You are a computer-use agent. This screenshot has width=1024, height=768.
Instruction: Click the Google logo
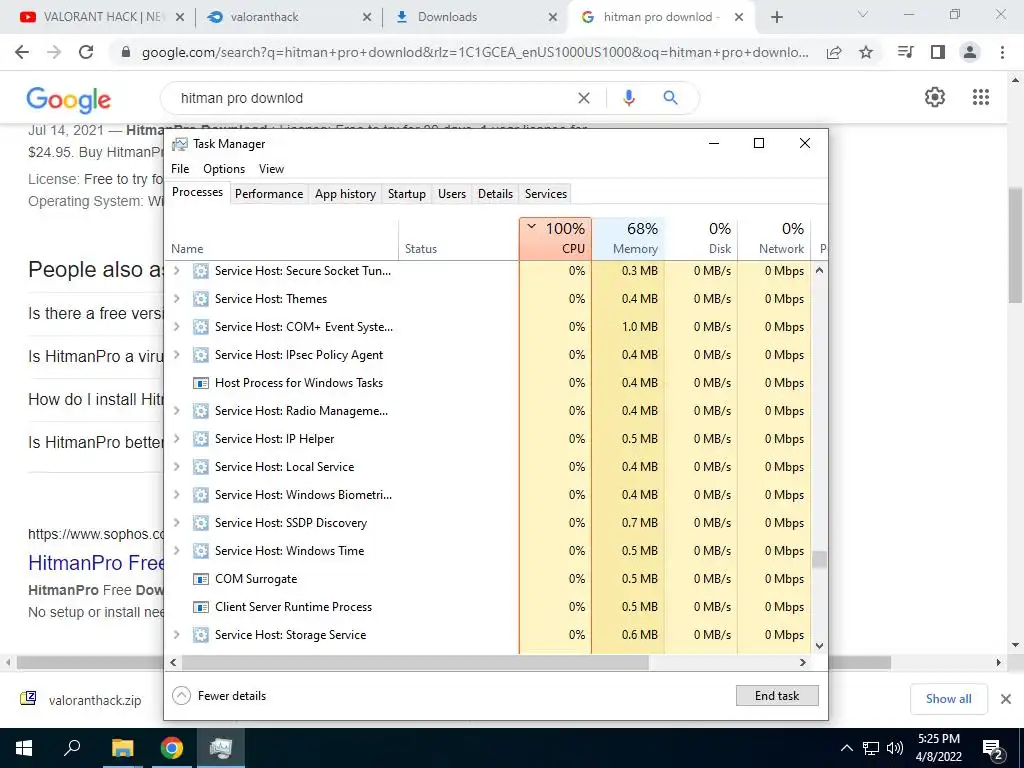tap(69, 99)
